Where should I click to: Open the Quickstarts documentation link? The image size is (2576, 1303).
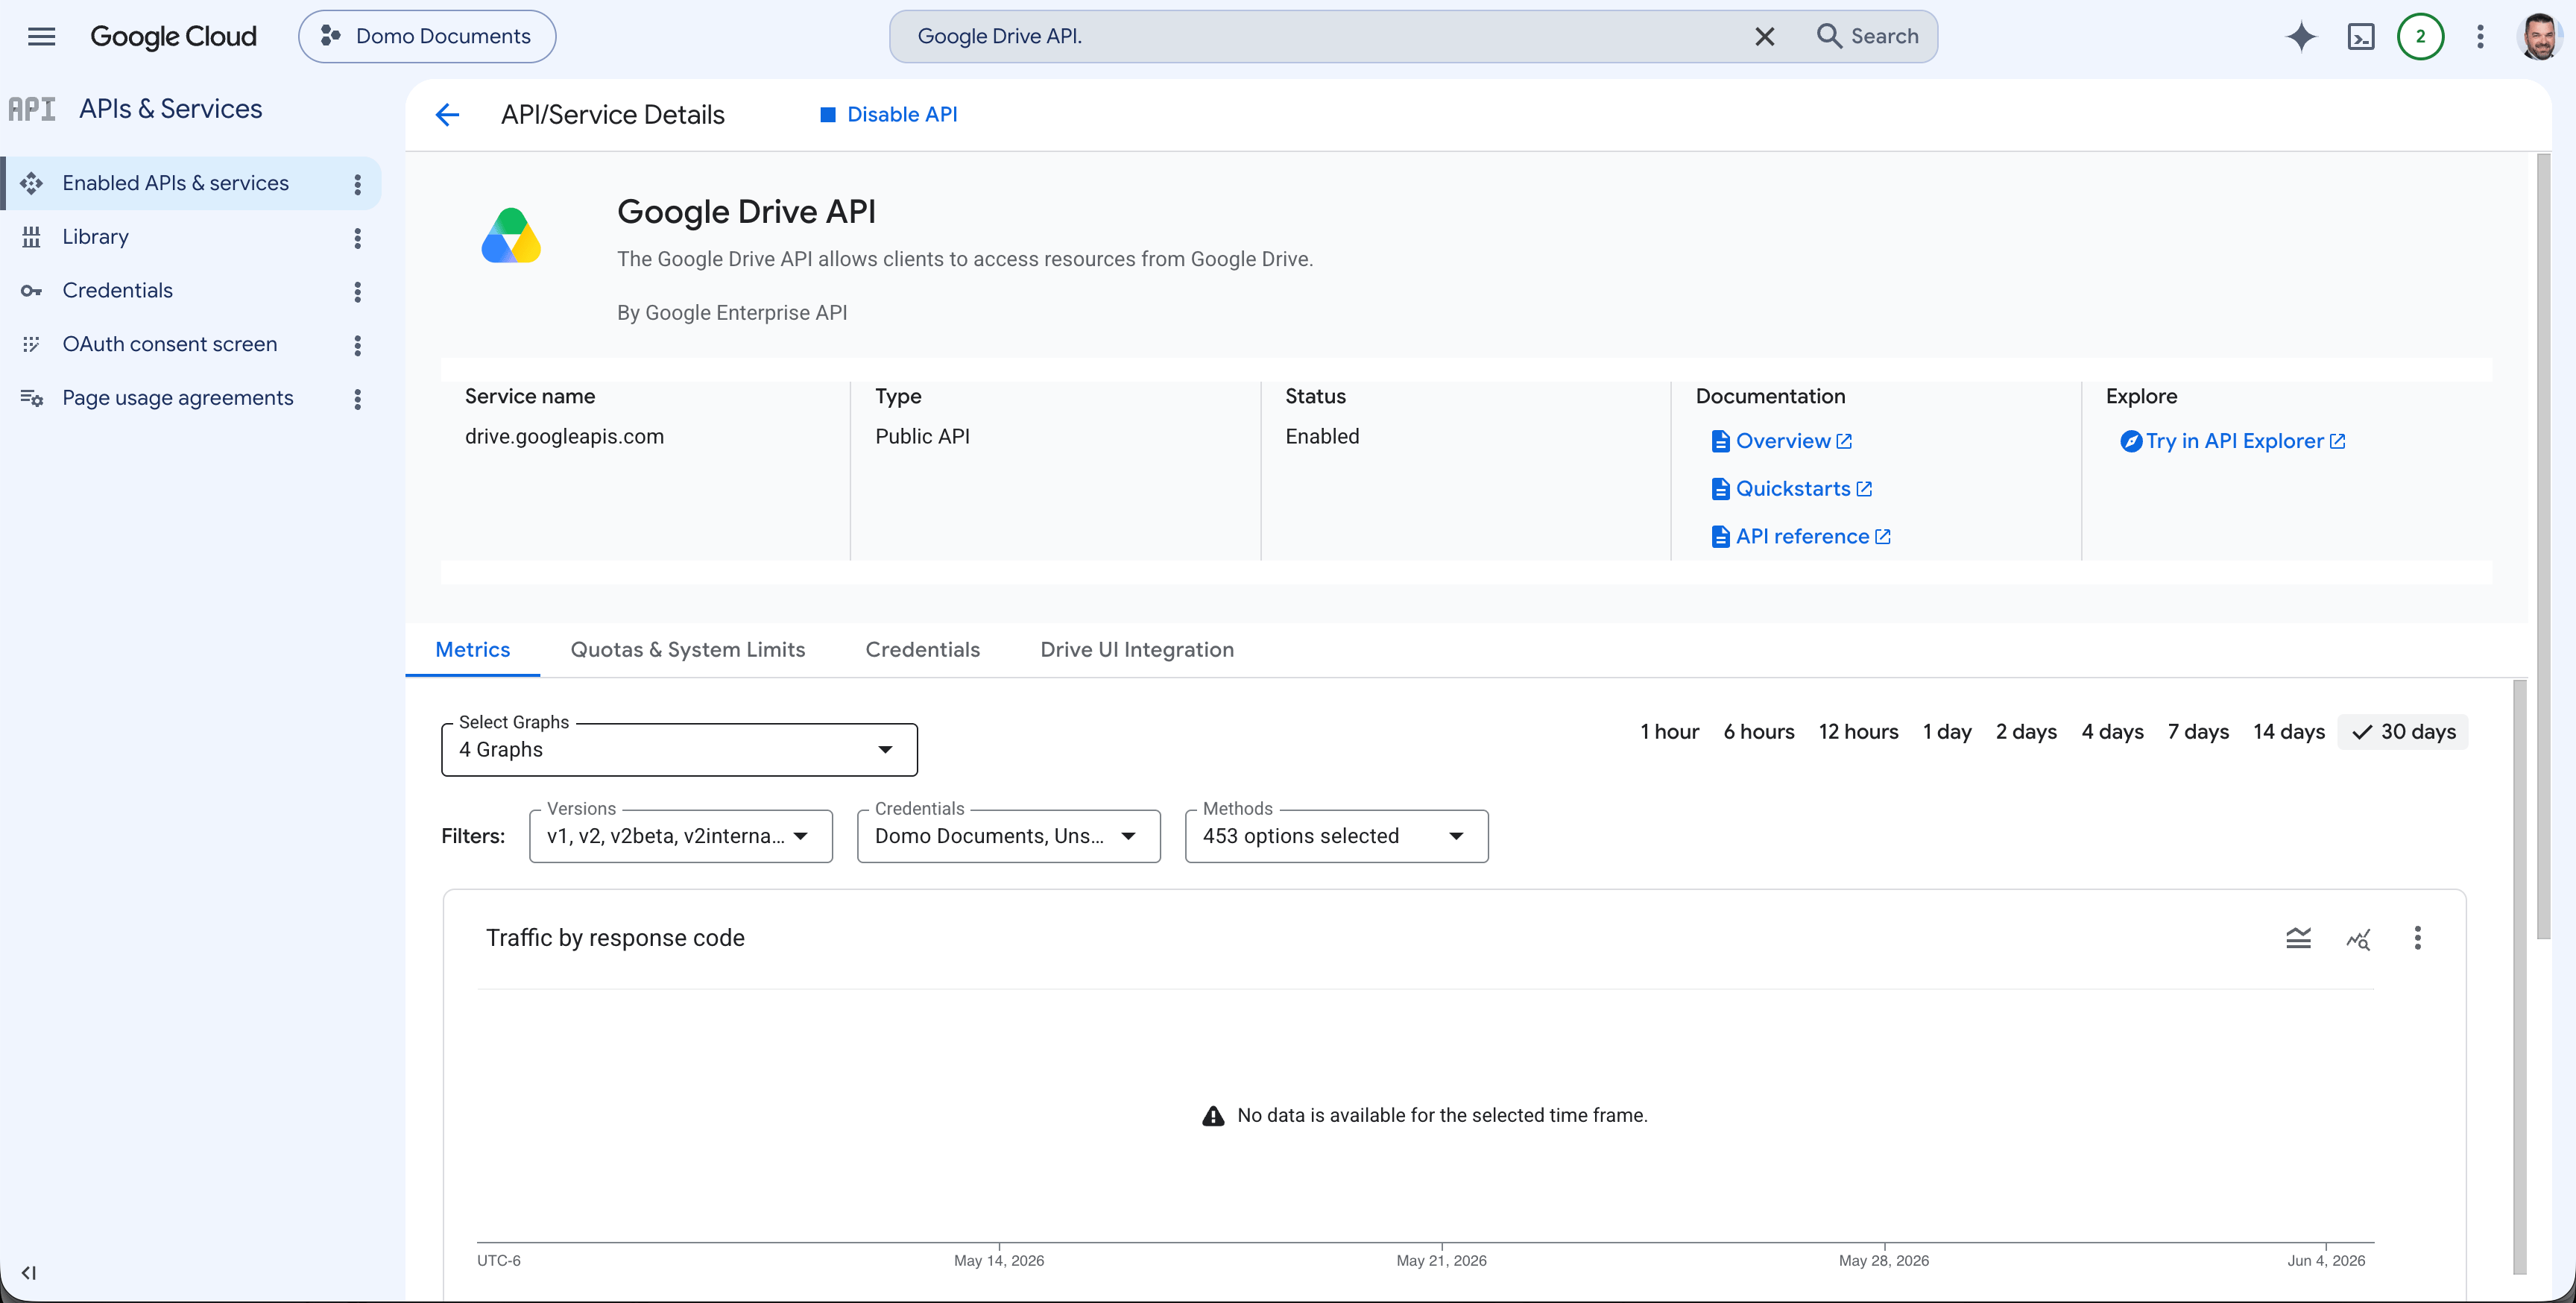[x=1792, y=489]
